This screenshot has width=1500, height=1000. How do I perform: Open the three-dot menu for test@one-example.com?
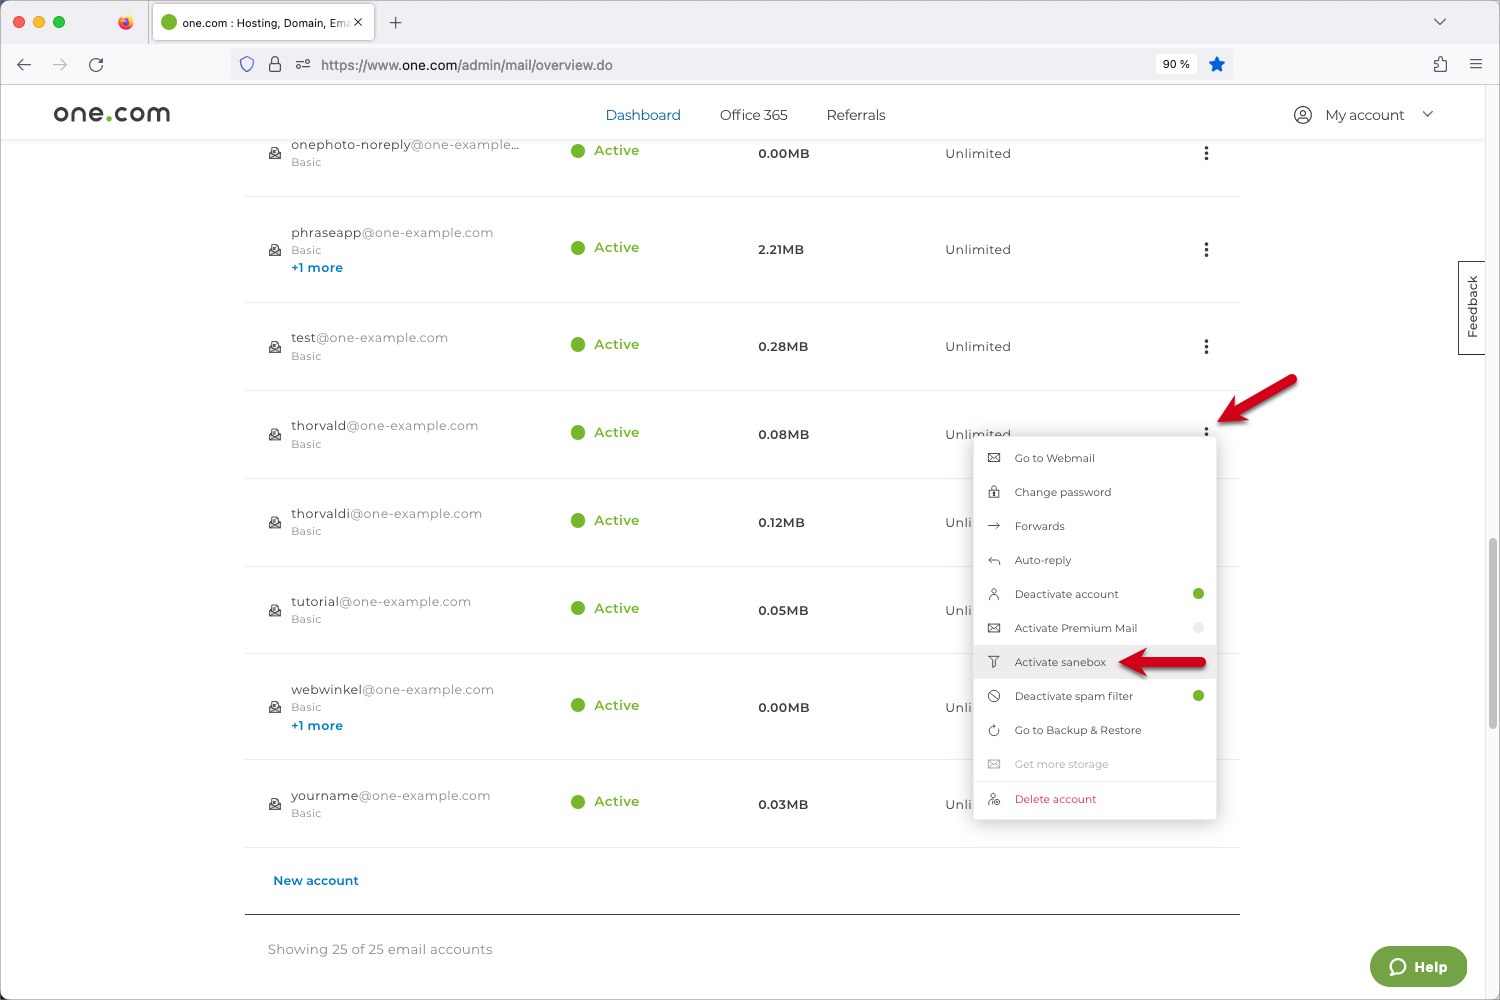click(x=1206, y=346)
